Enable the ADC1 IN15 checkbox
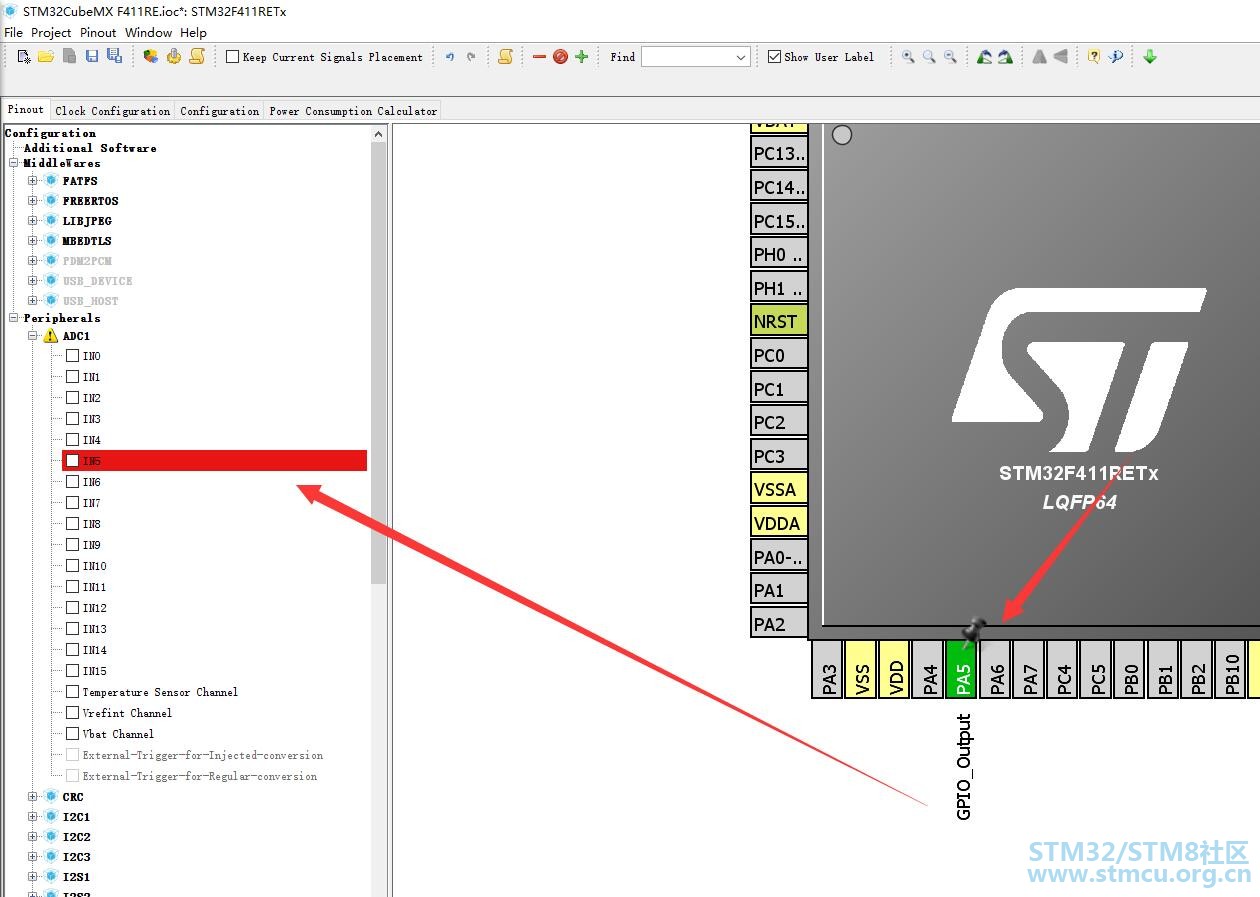 72,671
